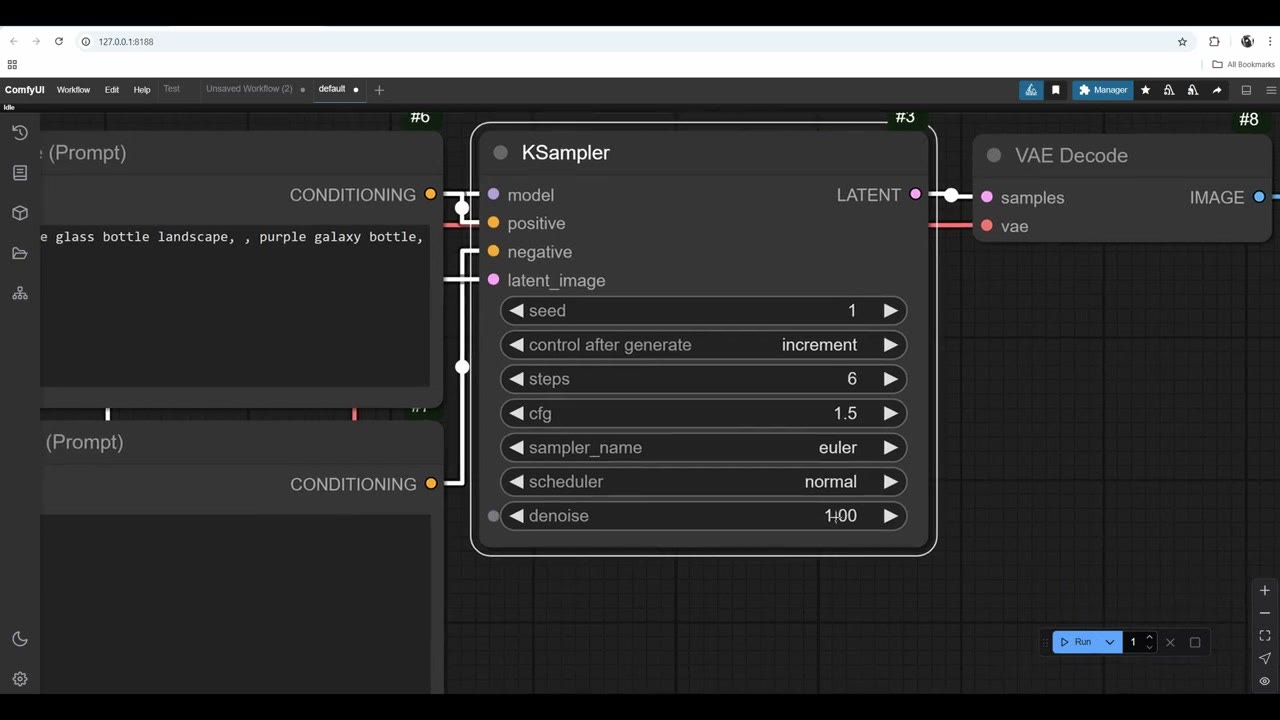1280x720 pixels.
Task: Click the share arrow icon in toolbar
Action: tap(1216, 90)
